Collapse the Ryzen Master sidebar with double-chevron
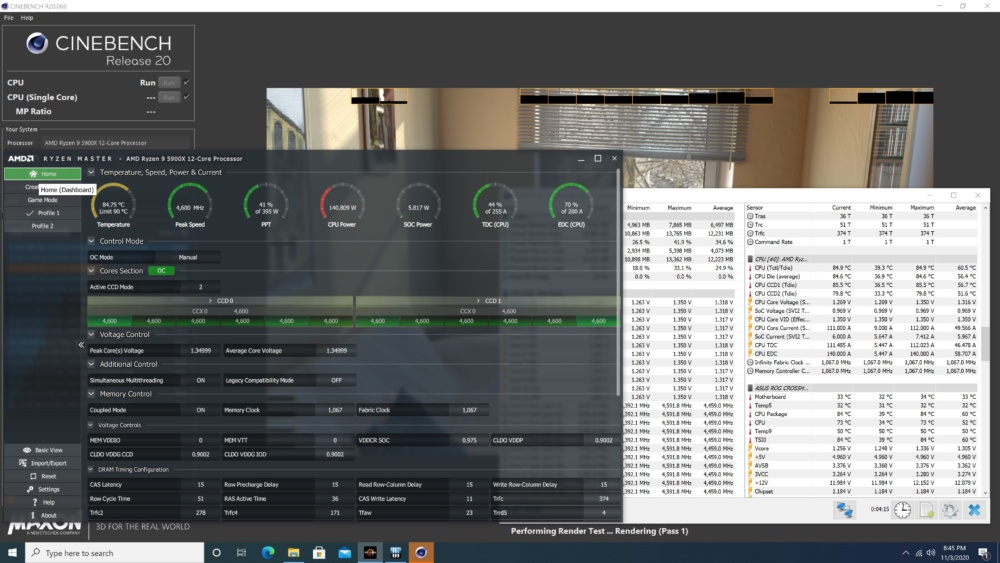1000x563 pixels. (81, 345)
